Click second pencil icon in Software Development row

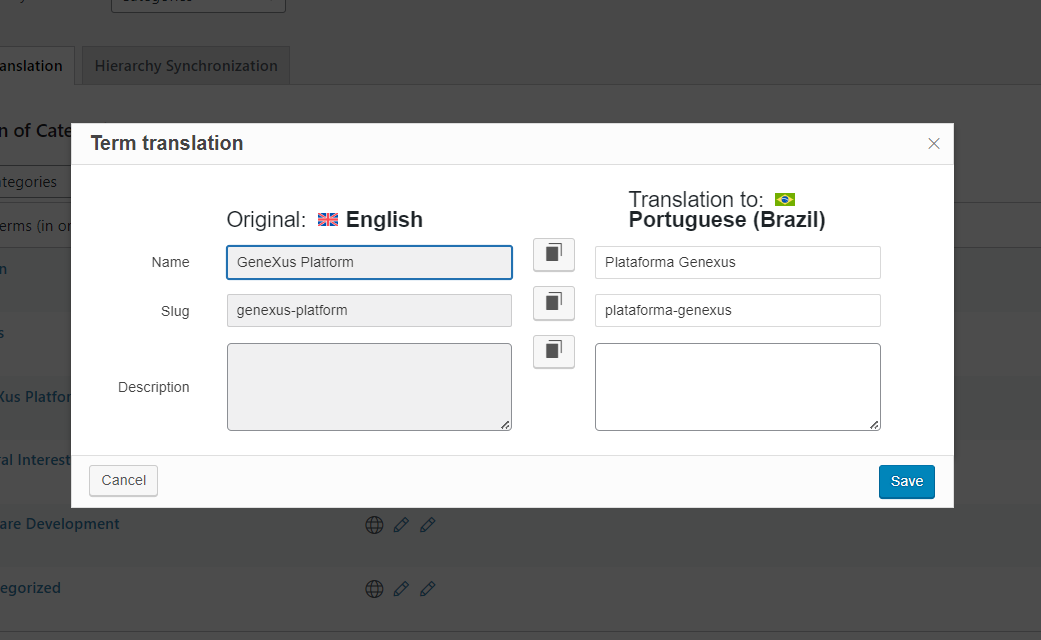click(x=428, y=525)
